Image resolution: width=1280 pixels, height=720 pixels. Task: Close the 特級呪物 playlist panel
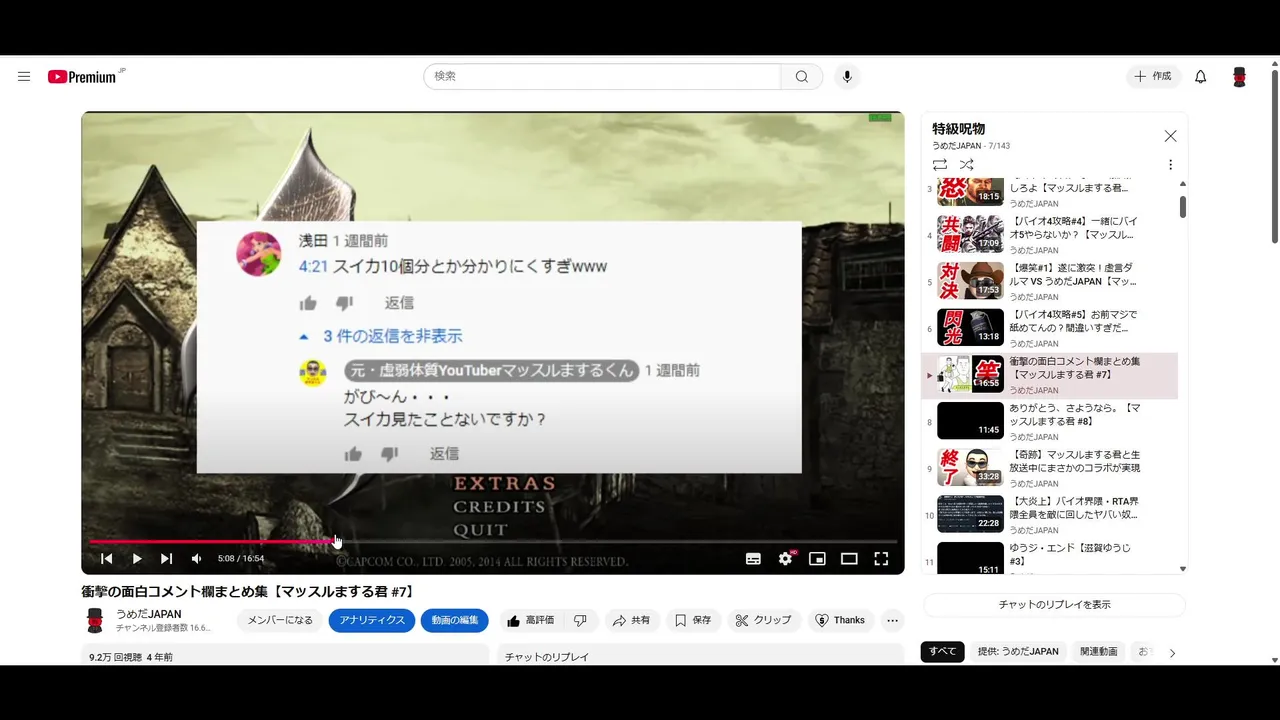(x=1170, y=136)
